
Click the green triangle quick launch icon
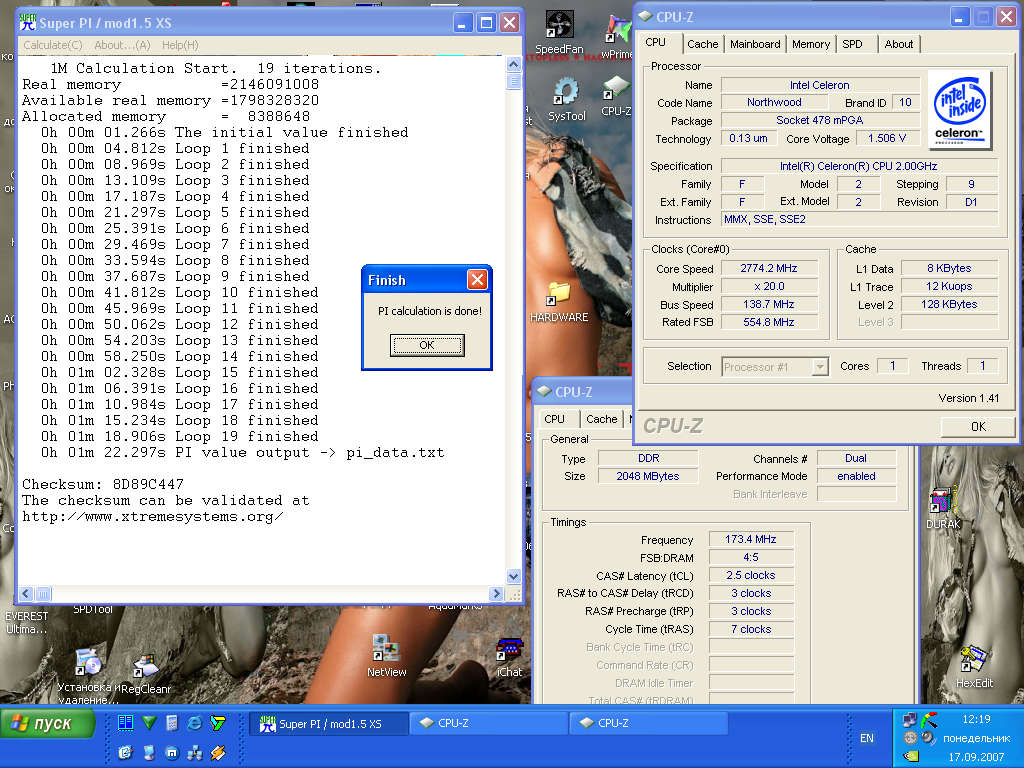[149, 722]
